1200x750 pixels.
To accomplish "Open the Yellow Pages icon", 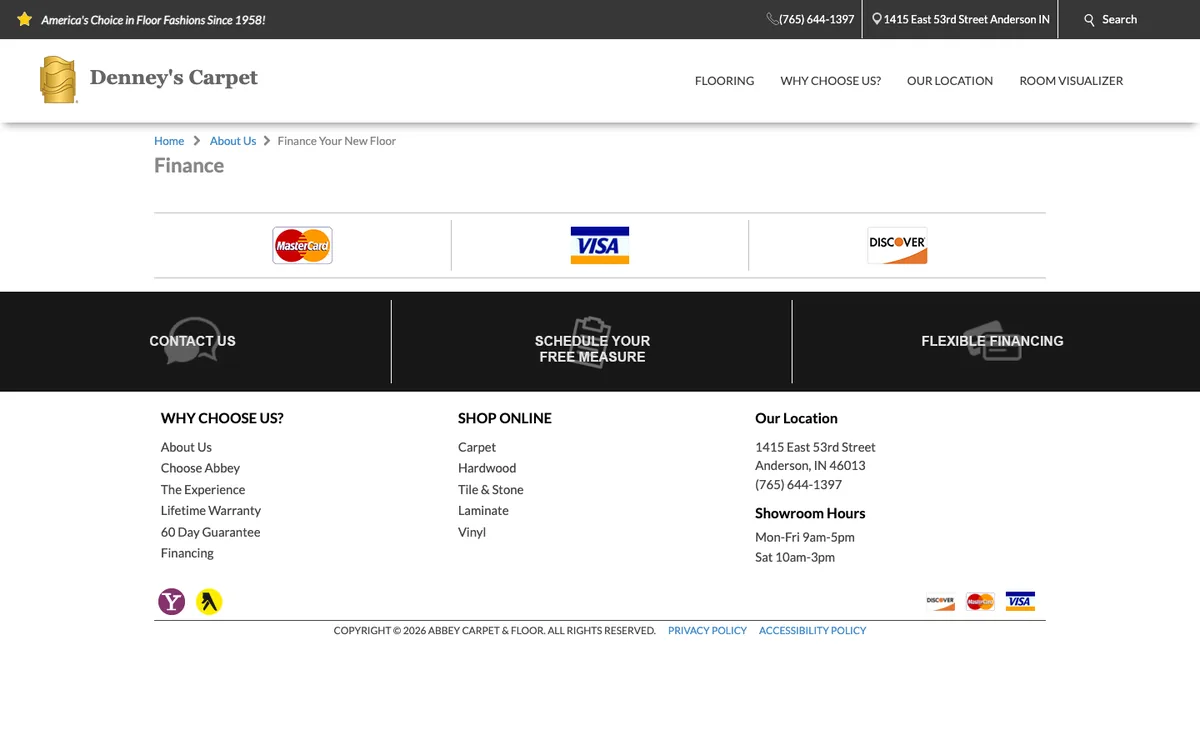I will click(209, 601).
